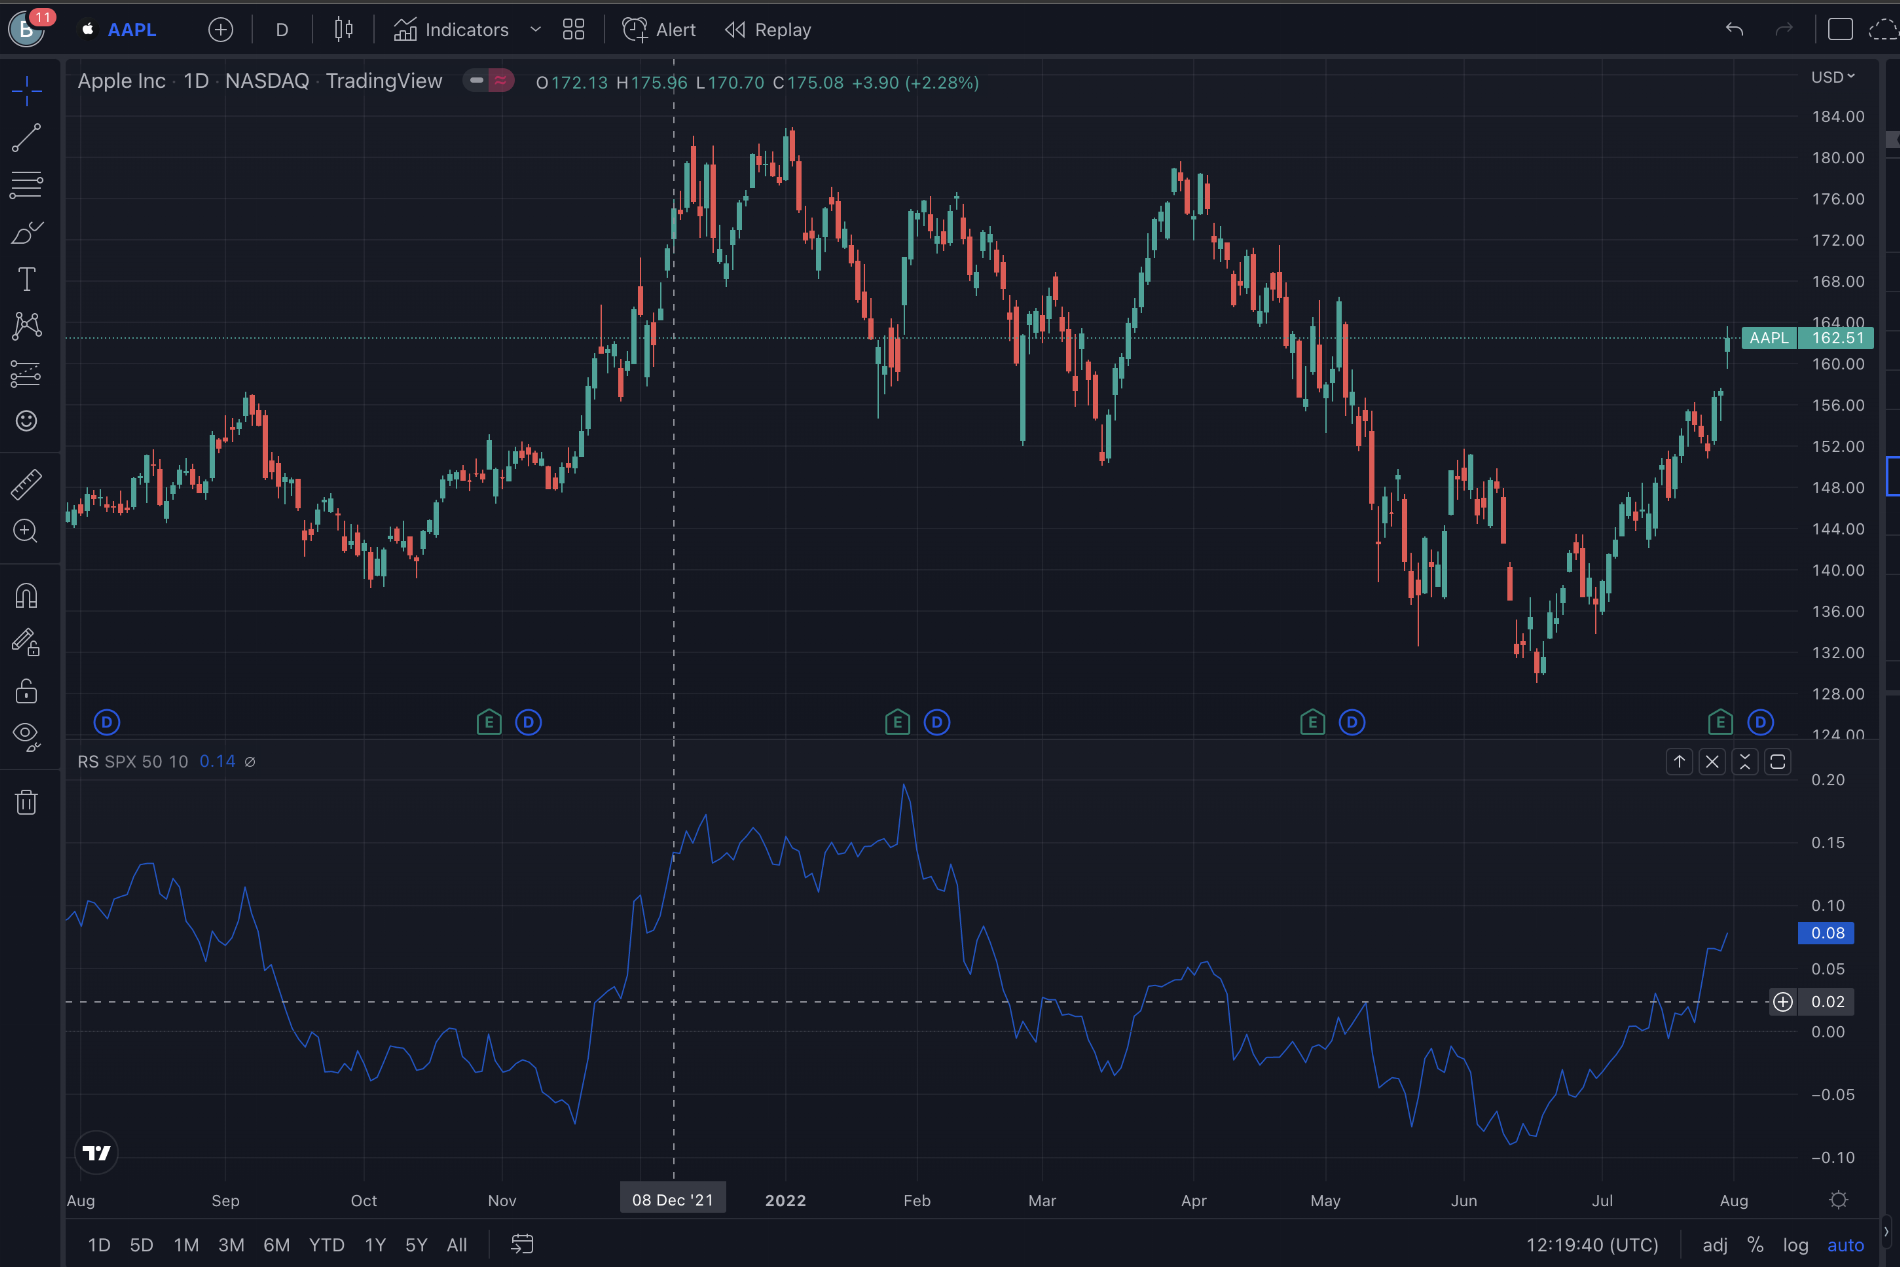Select the 6M time range

pyautogui.click(x=276, y=1245)
